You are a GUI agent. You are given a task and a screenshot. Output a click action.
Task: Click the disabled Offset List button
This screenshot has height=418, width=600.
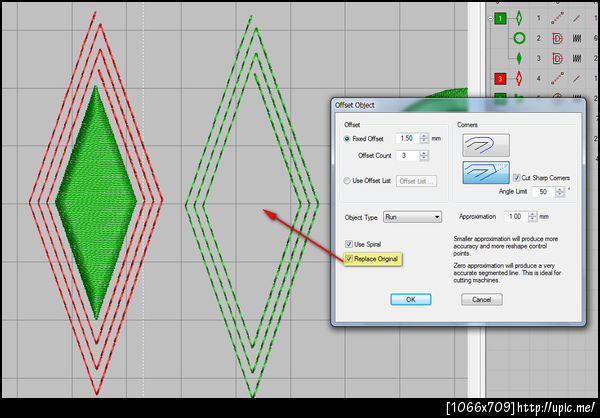416,181
